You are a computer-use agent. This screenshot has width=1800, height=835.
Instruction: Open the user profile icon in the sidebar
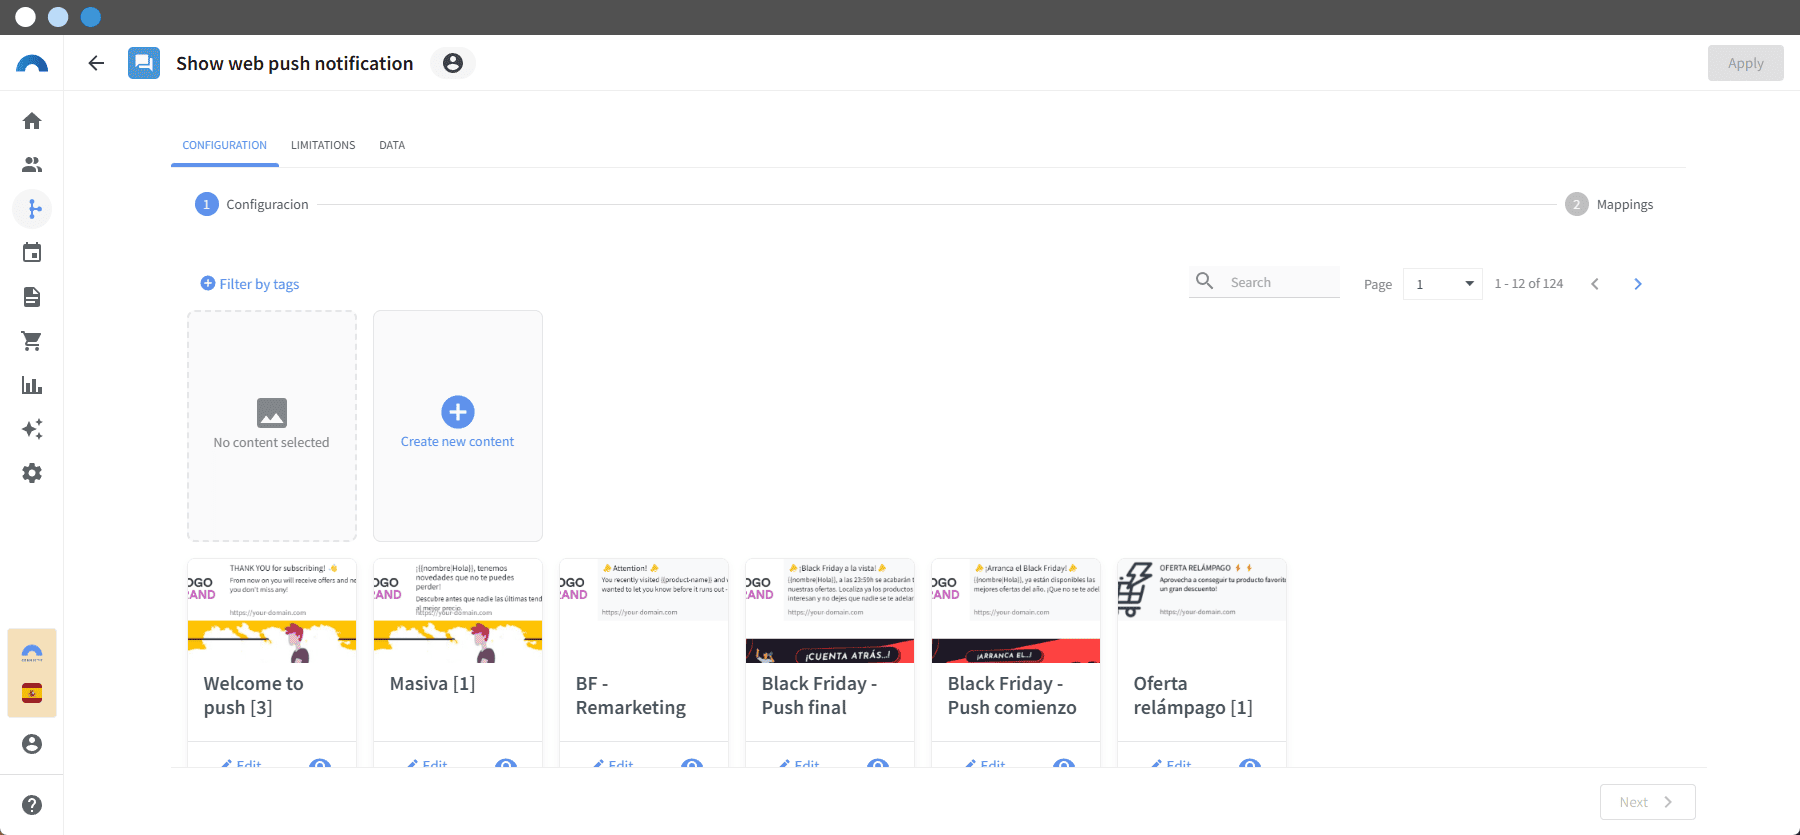(x=32, y=744)
